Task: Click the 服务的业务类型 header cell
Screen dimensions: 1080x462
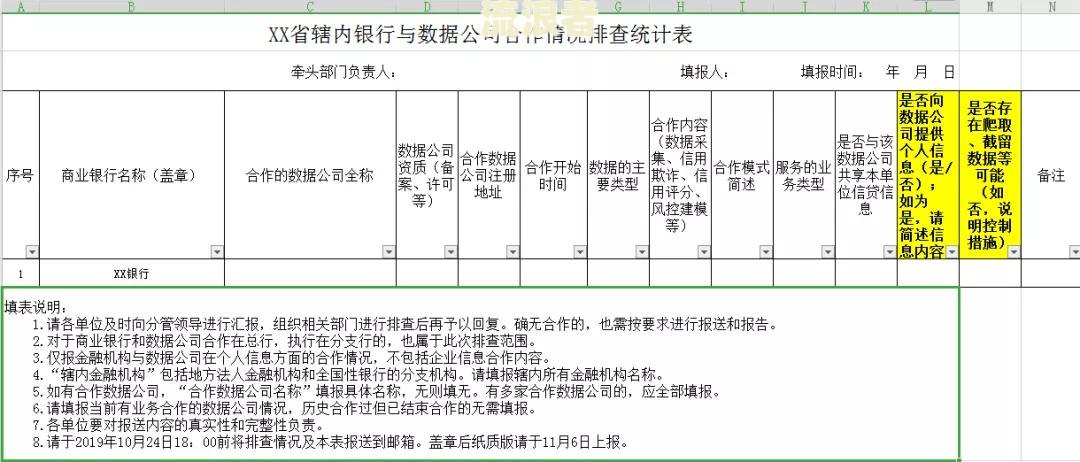Action: pos(804,175)
